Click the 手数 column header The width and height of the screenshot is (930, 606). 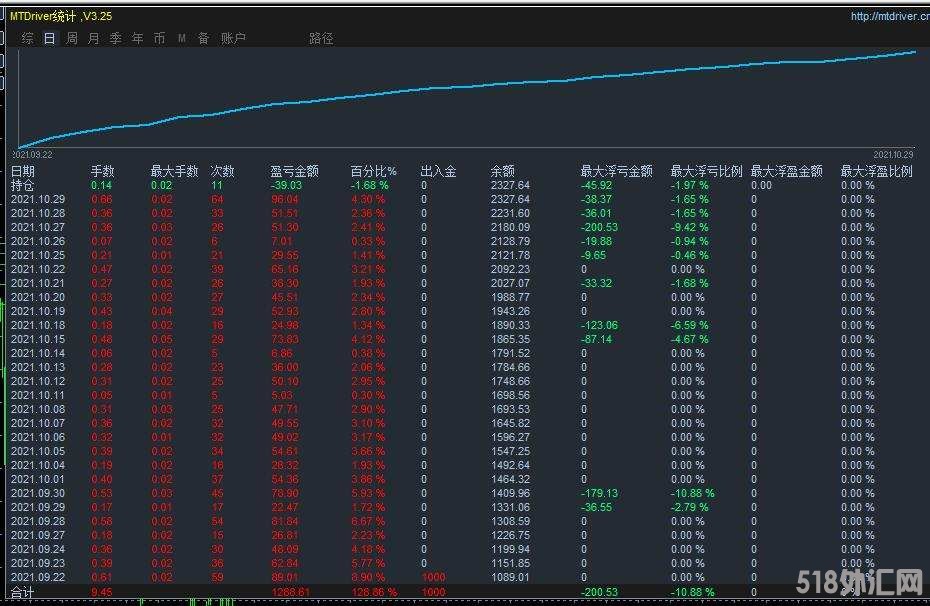pos(103,171)
